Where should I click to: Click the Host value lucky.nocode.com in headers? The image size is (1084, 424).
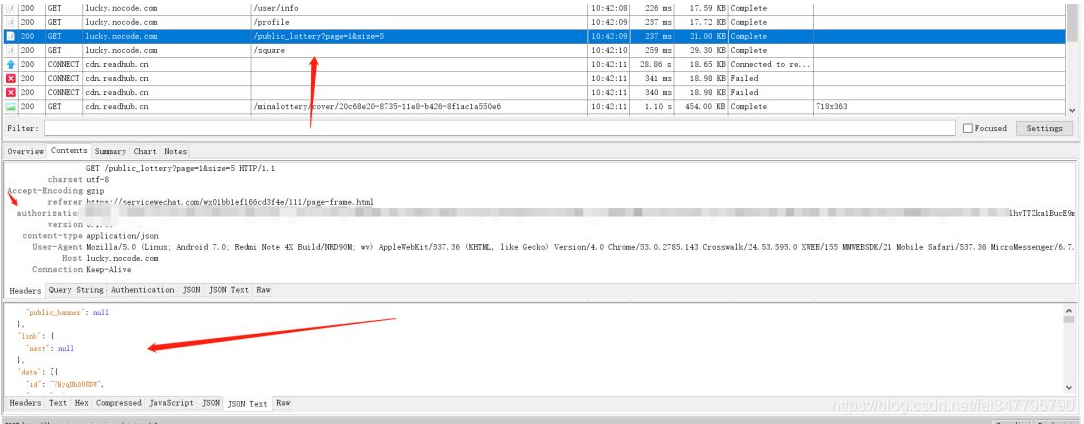[122, 258]
